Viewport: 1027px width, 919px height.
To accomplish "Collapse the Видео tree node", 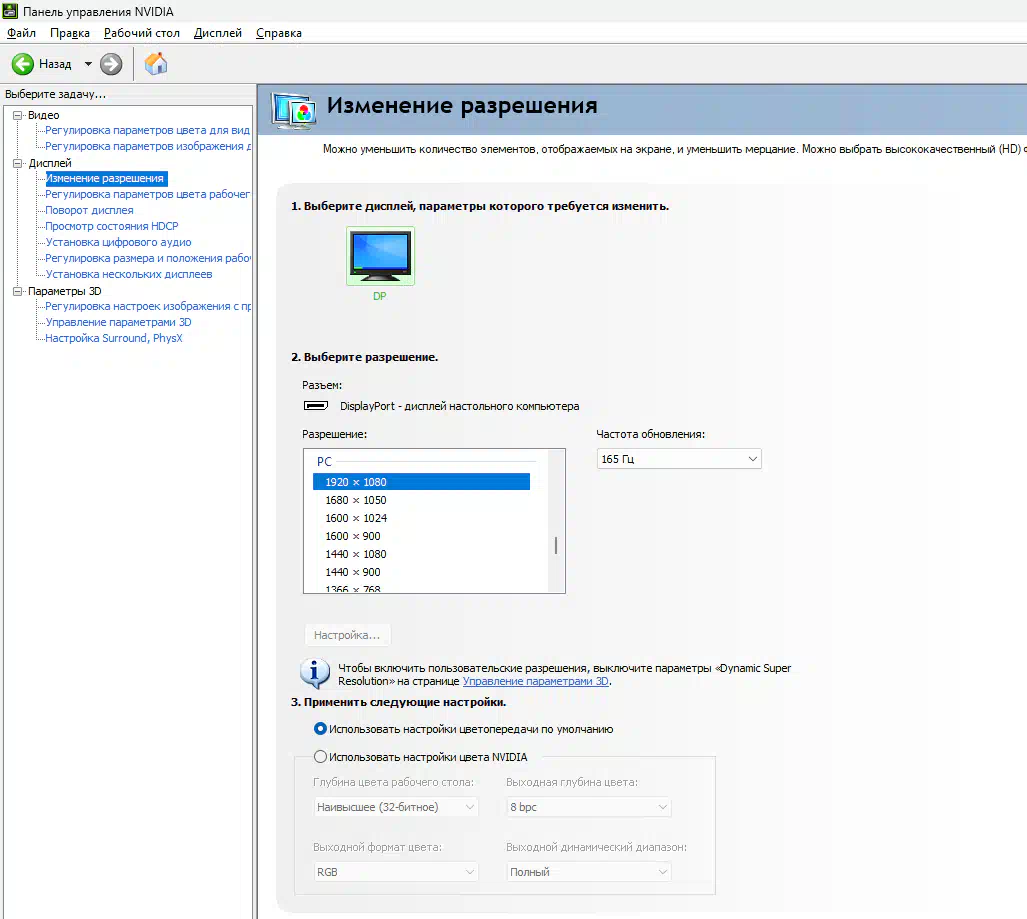I will (18, 115).
